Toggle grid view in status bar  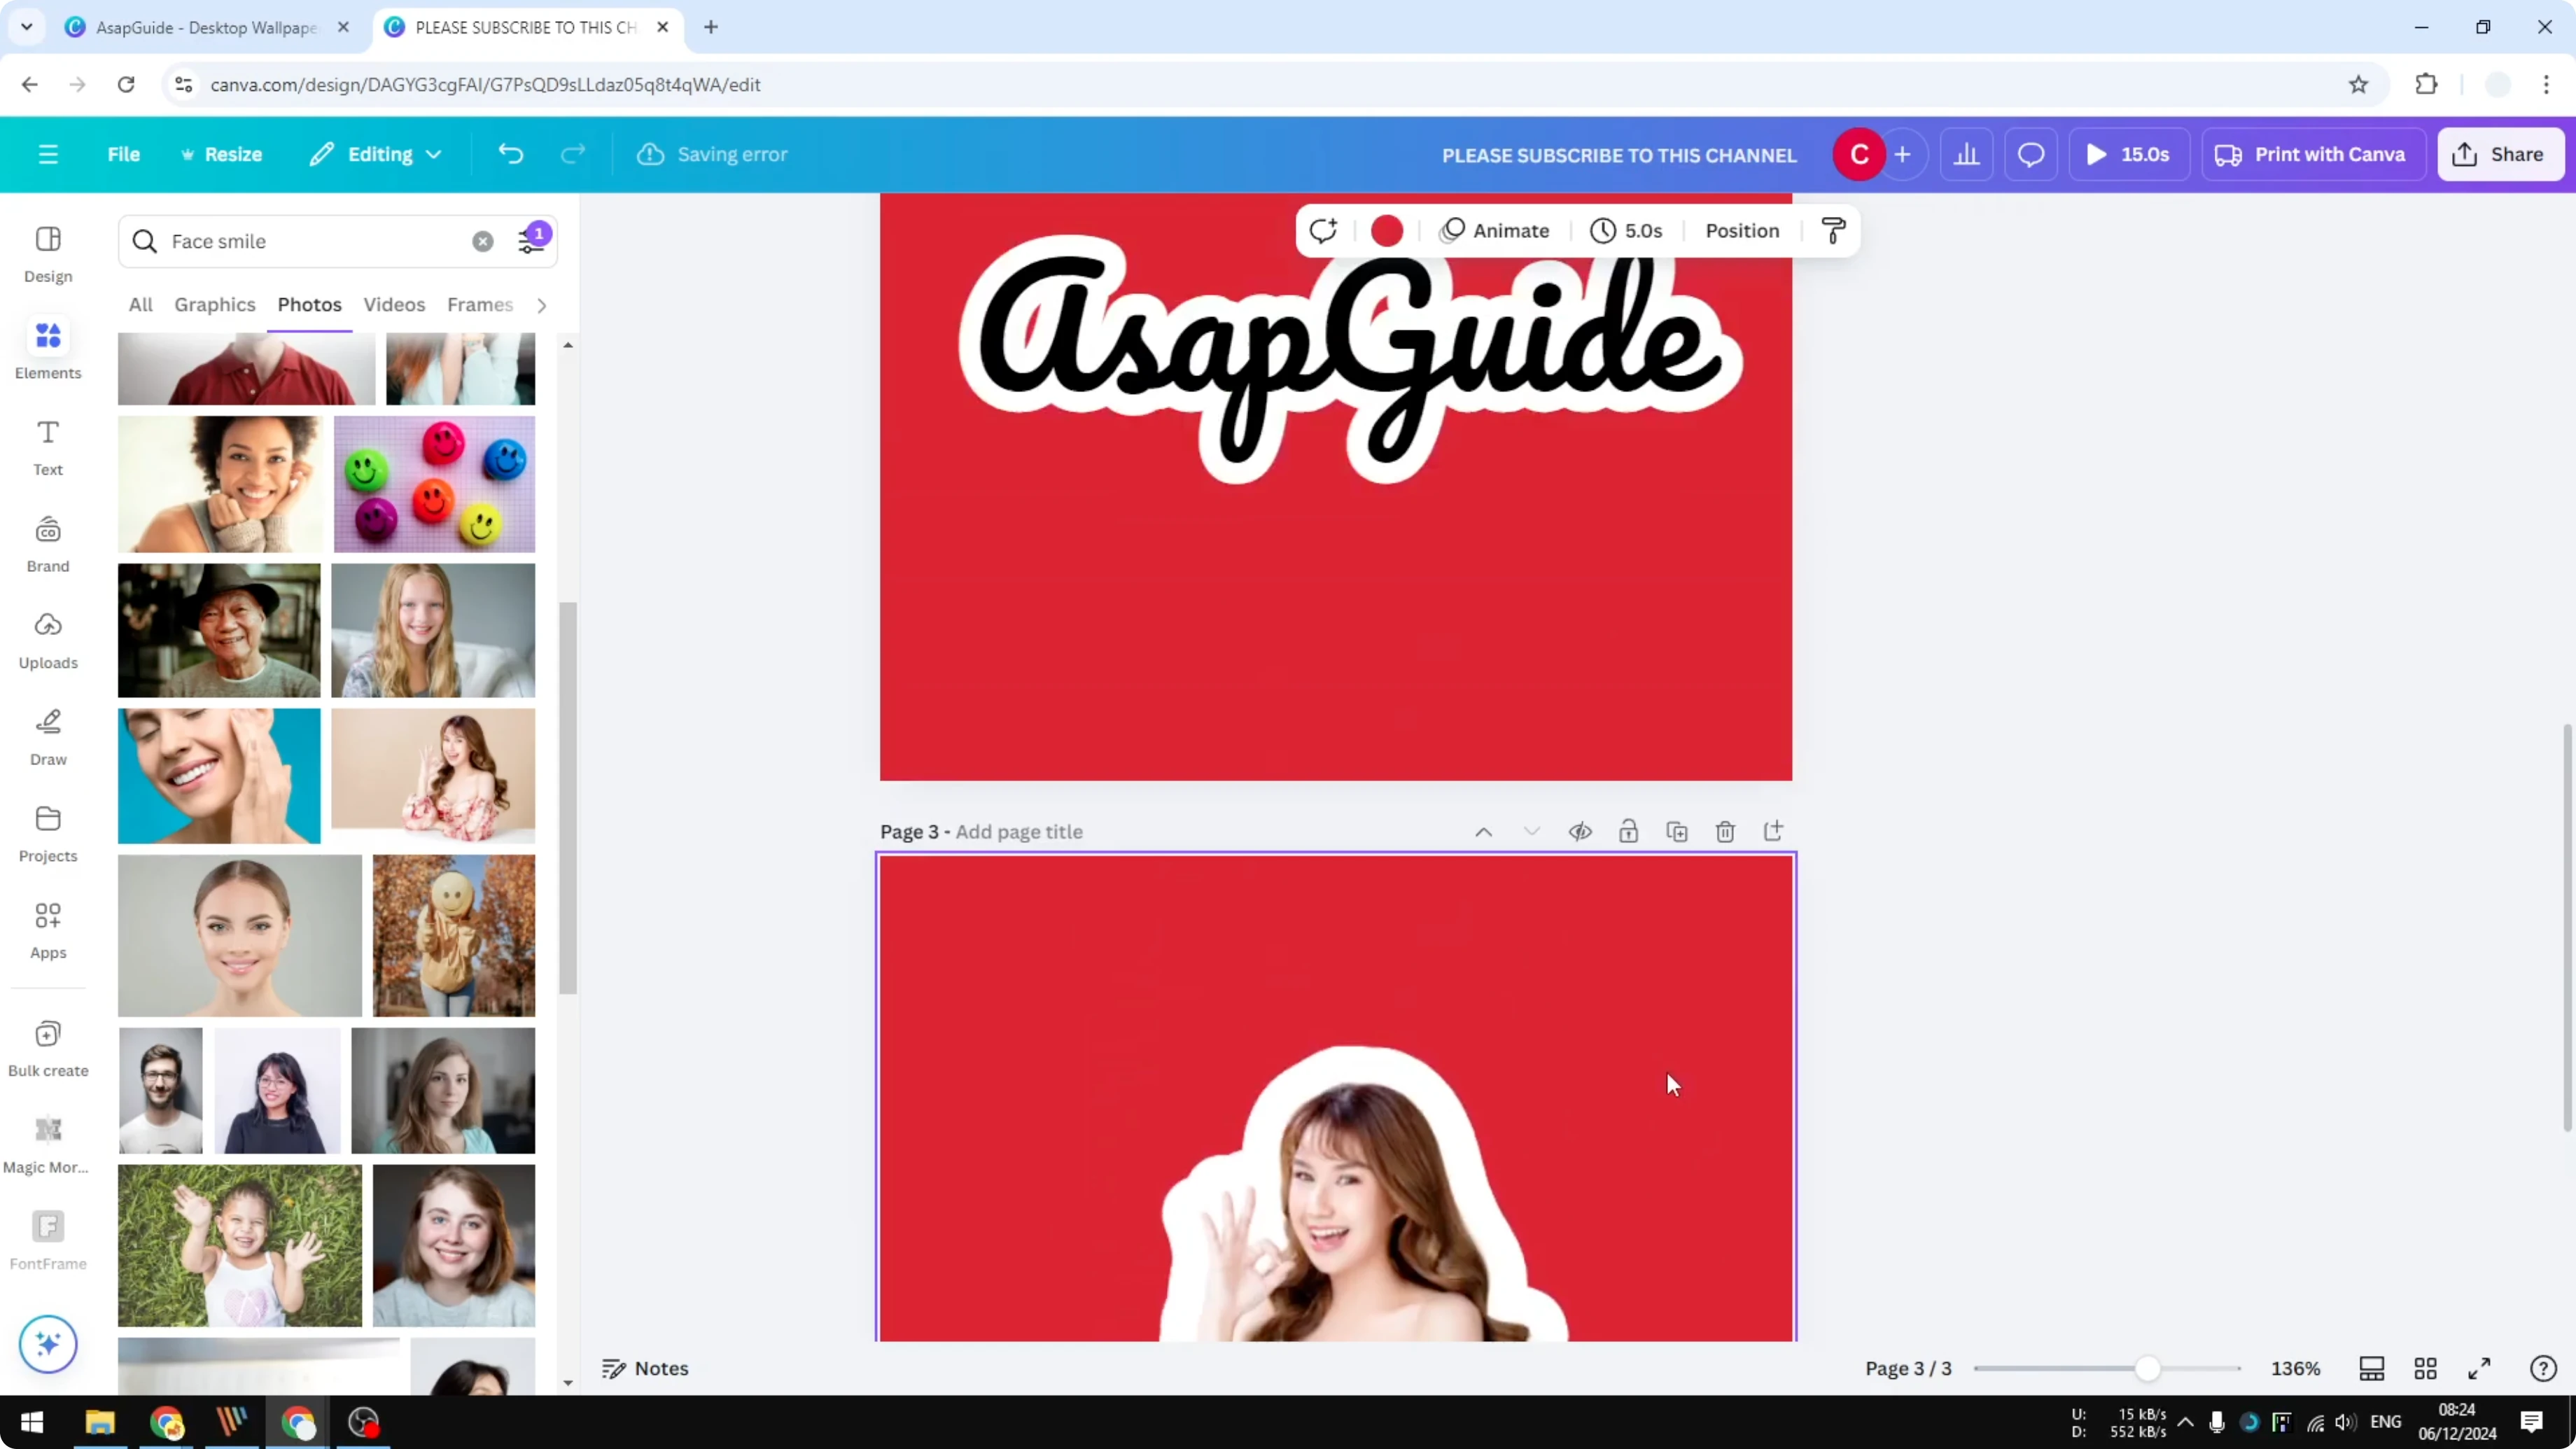tap(2426, 1368)
